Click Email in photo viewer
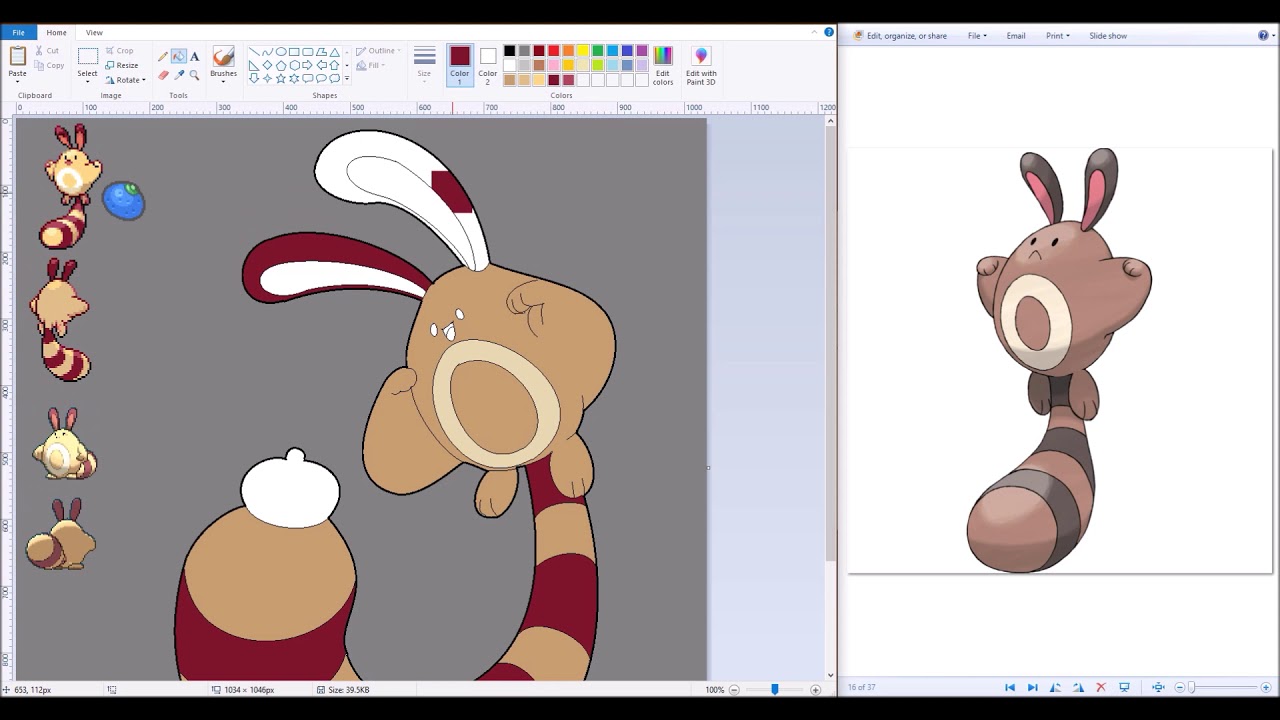 (x=1016, y=36)
